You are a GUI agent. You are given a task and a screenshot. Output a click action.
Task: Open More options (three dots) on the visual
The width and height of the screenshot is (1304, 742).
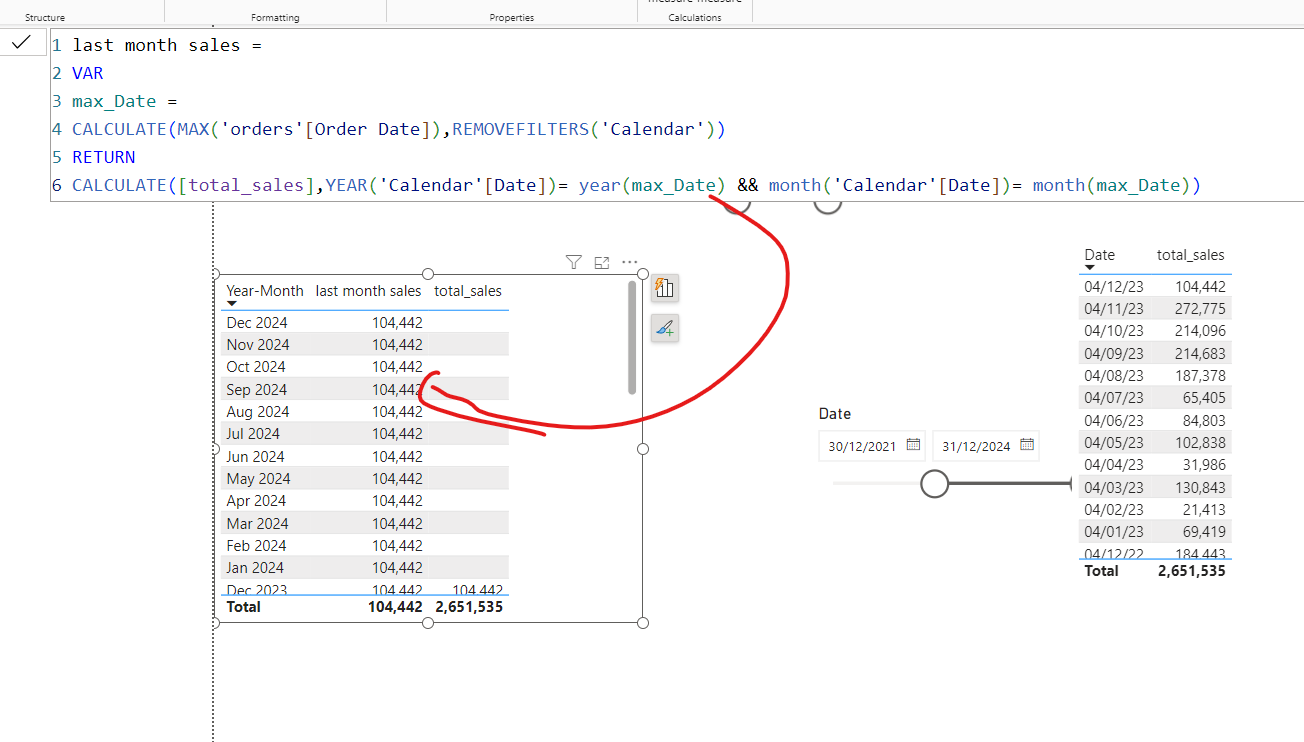point(629,262)
